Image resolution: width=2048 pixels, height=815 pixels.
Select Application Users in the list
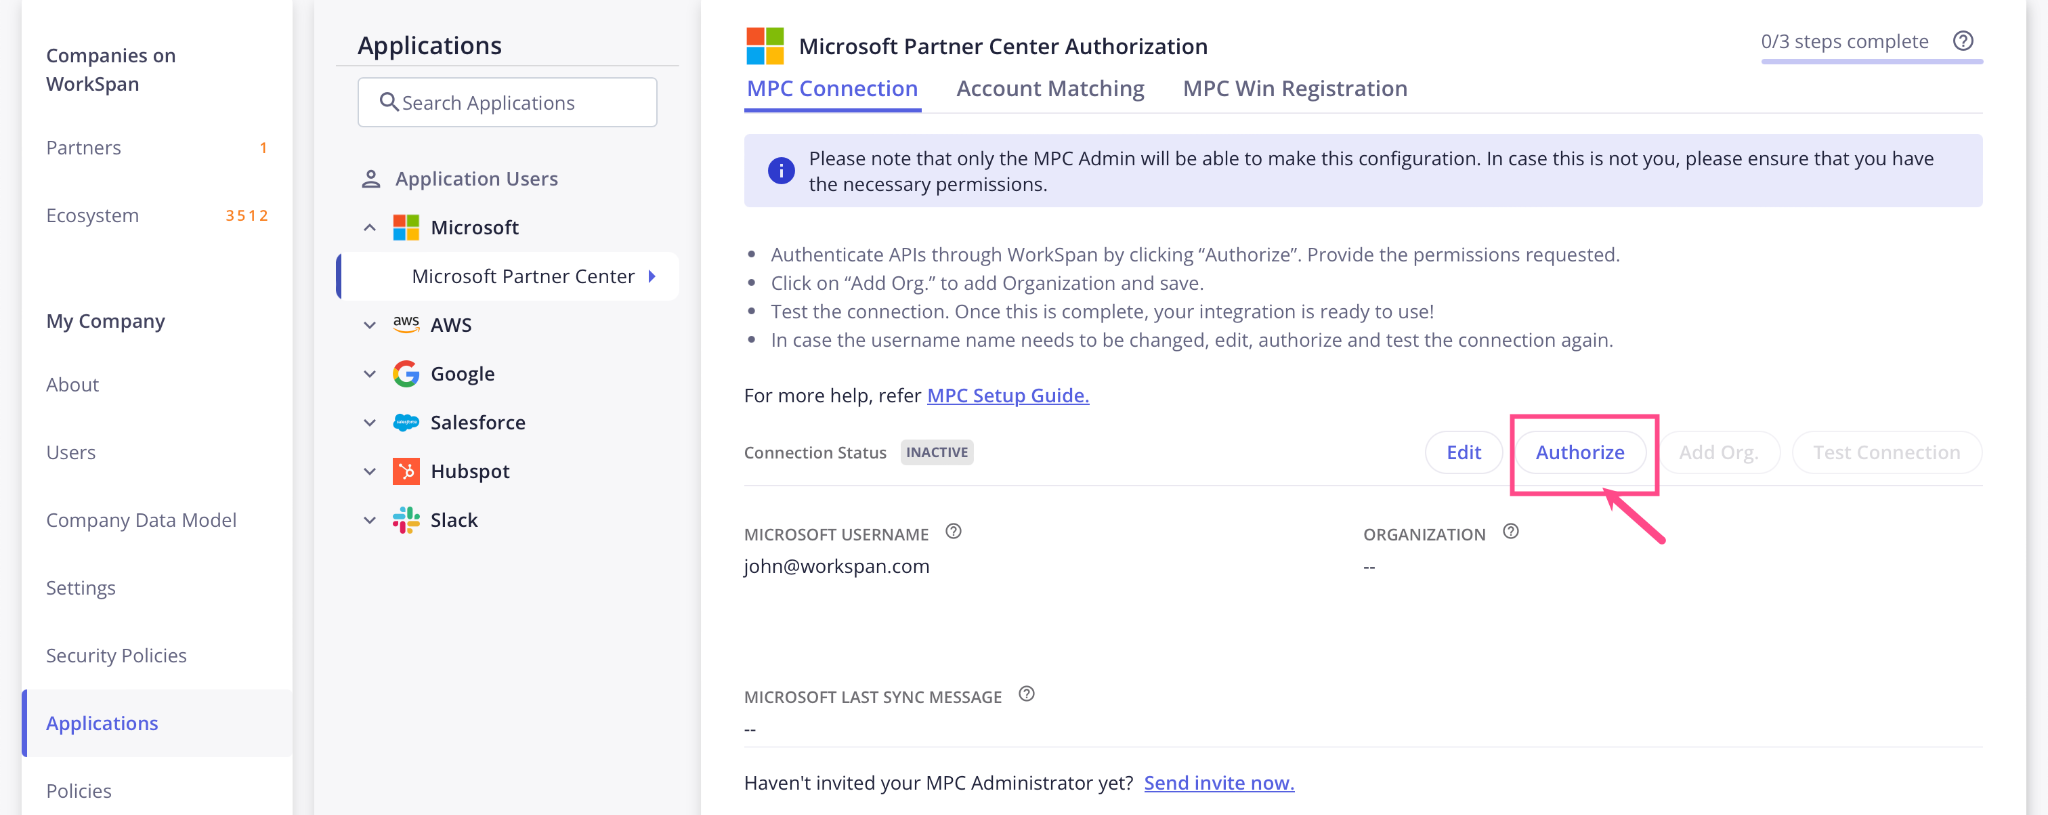click(x=476, y=179)
